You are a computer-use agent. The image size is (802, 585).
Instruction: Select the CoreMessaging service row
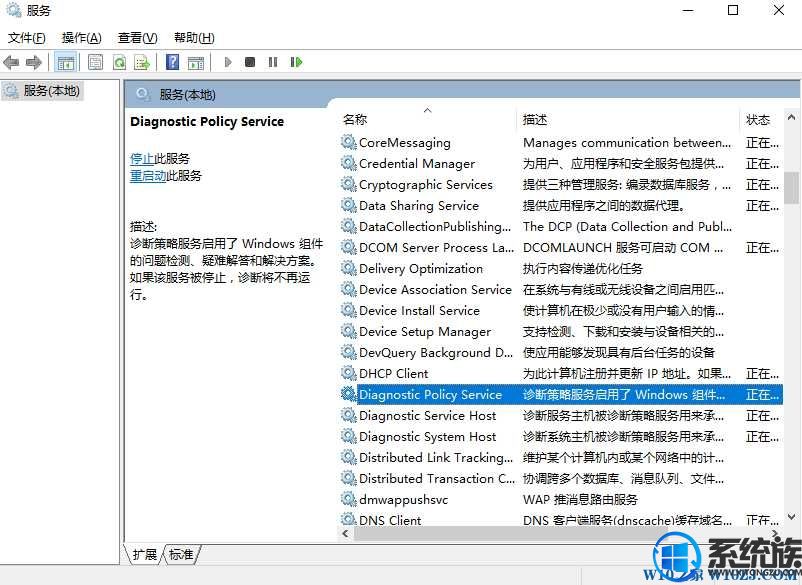(x=561, y=143)
